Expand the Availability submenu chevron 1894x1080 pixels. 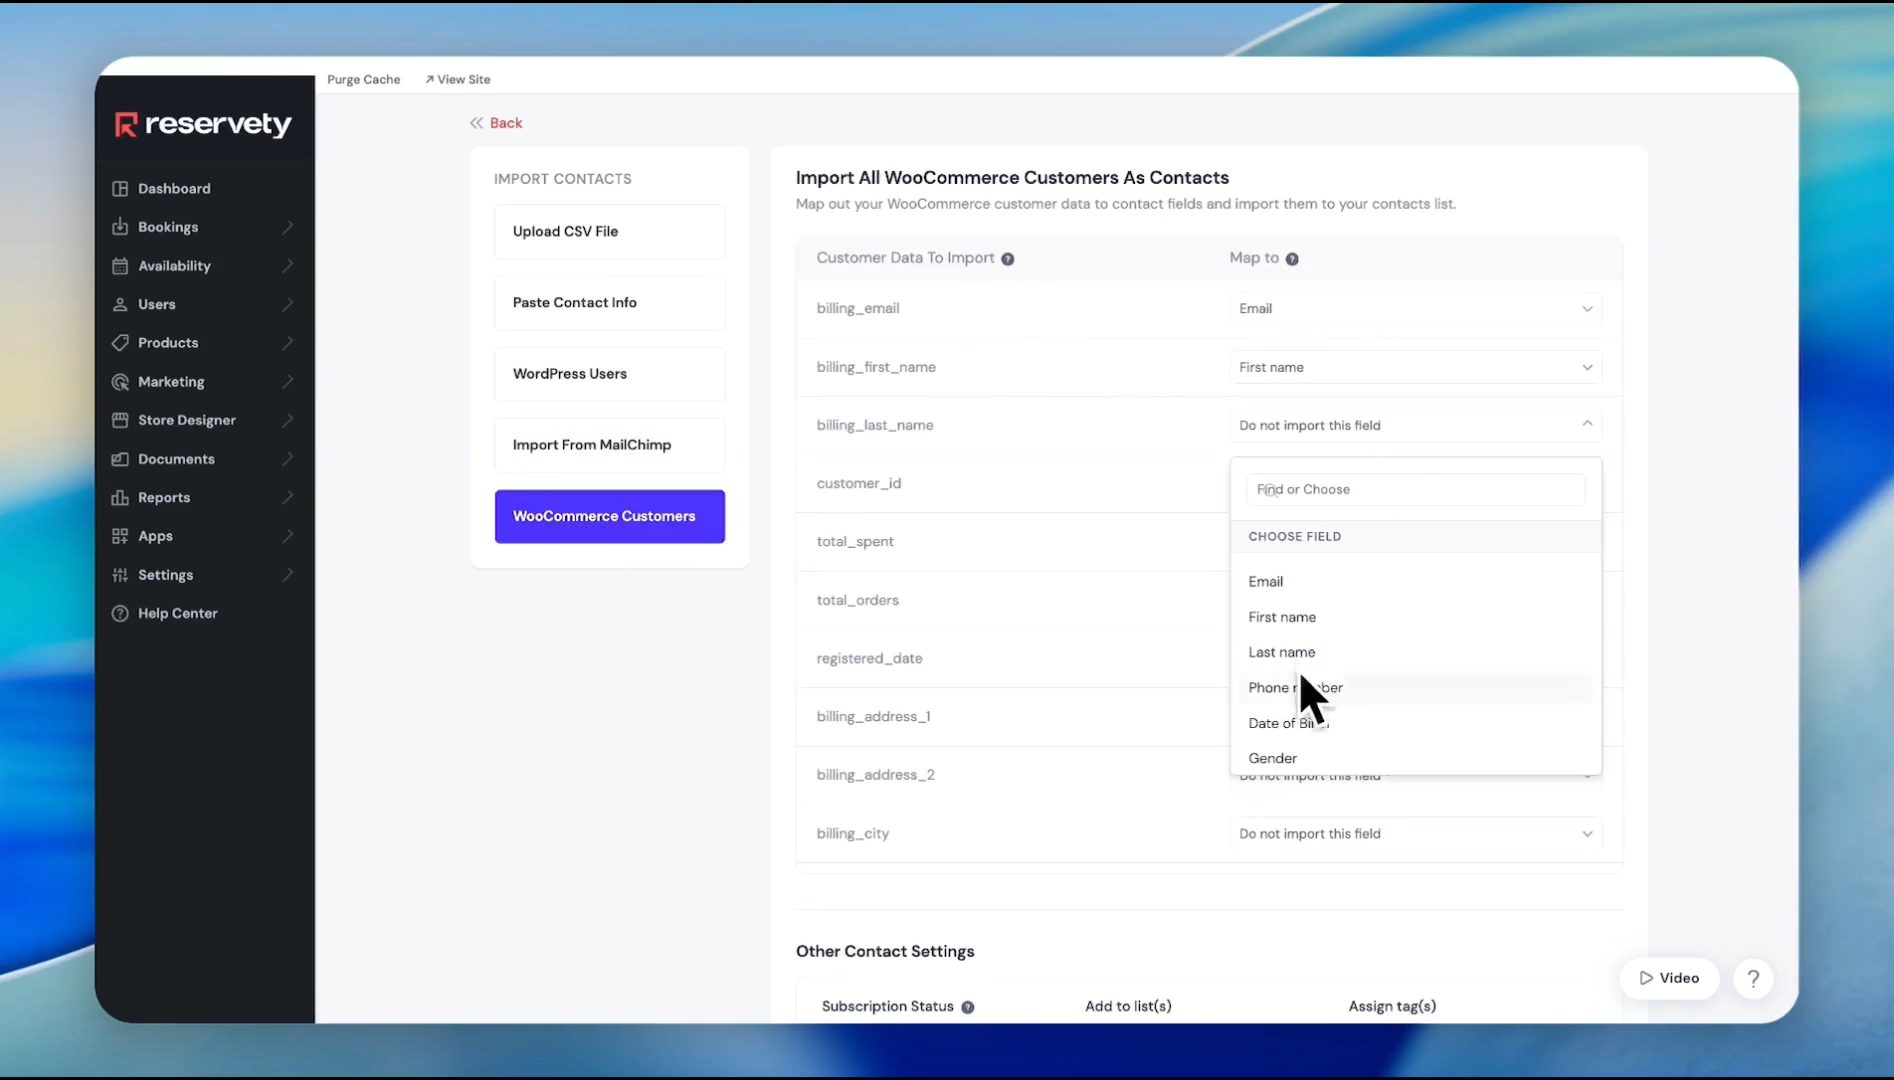pos(288,266)
